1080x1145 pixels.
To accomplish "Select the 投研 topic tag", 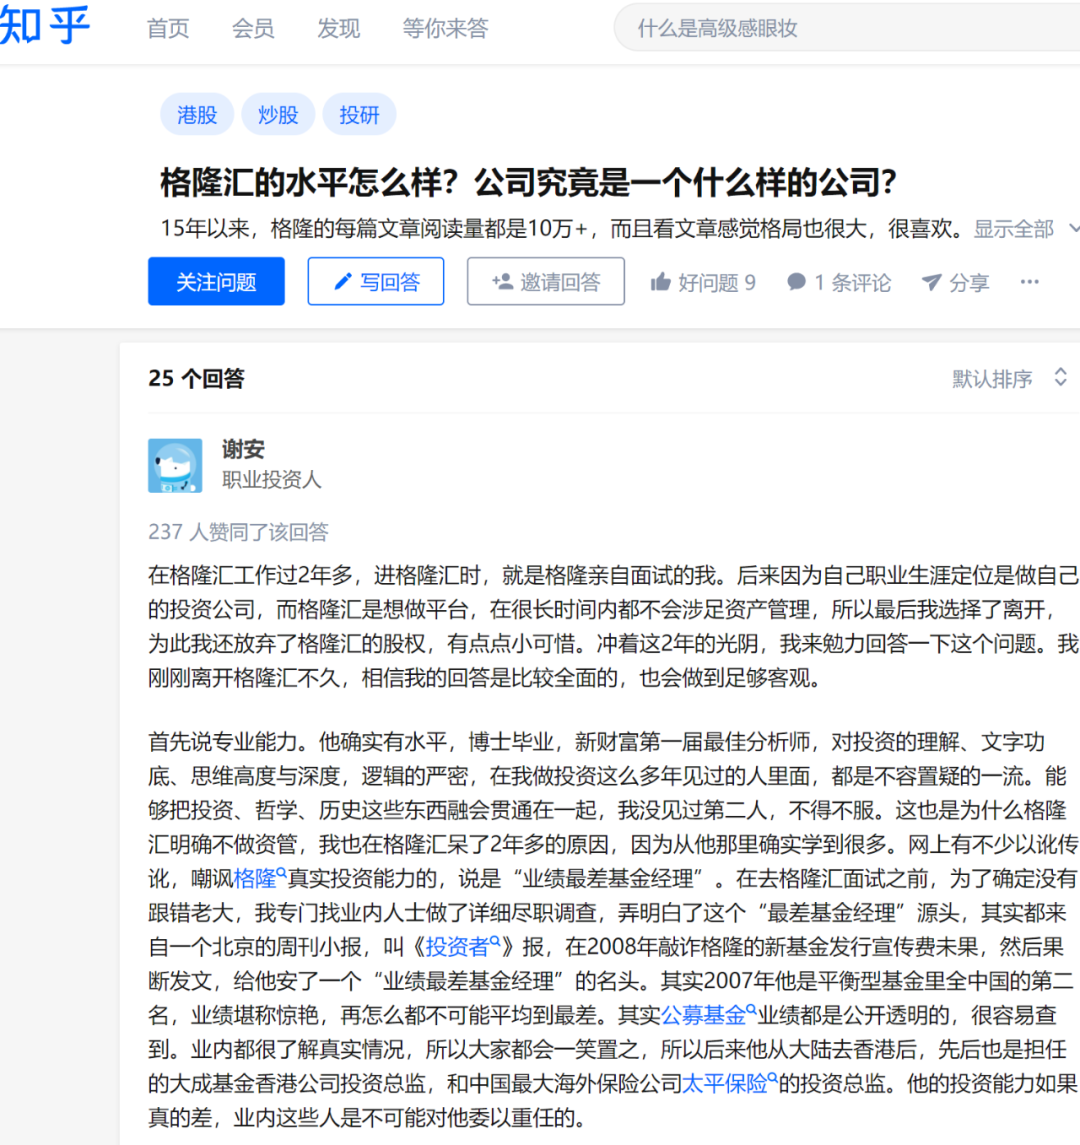I will tap(359, 115).
